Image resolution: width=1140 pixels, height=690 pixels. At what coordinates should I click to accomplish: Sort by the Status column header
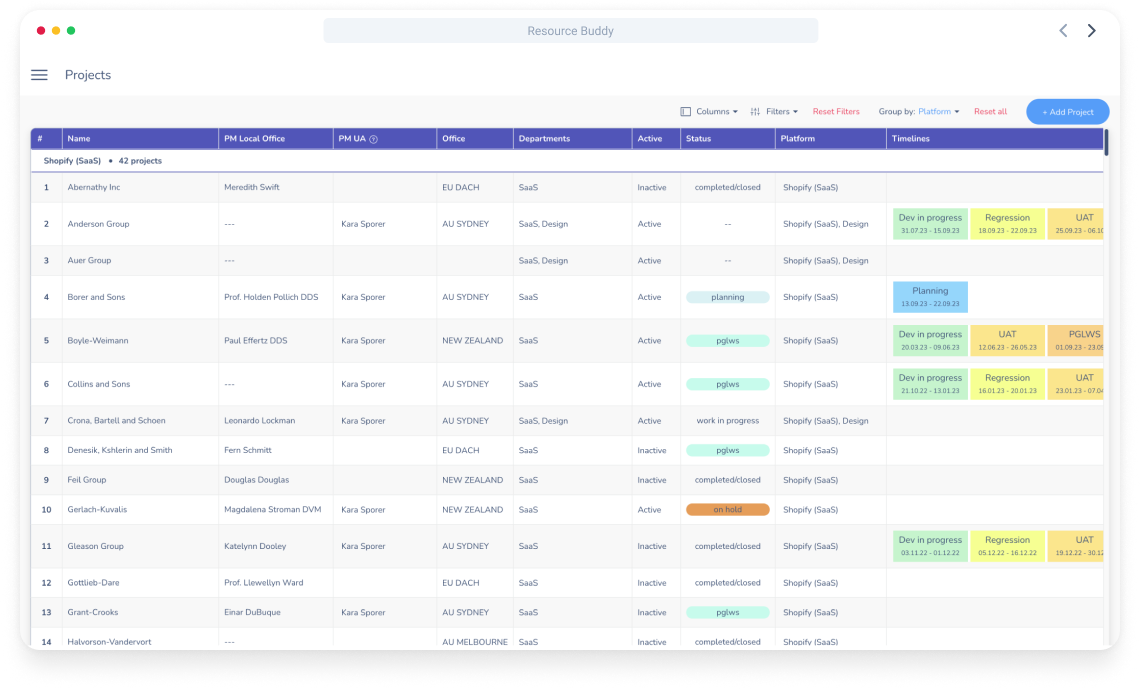coord(699,139)
